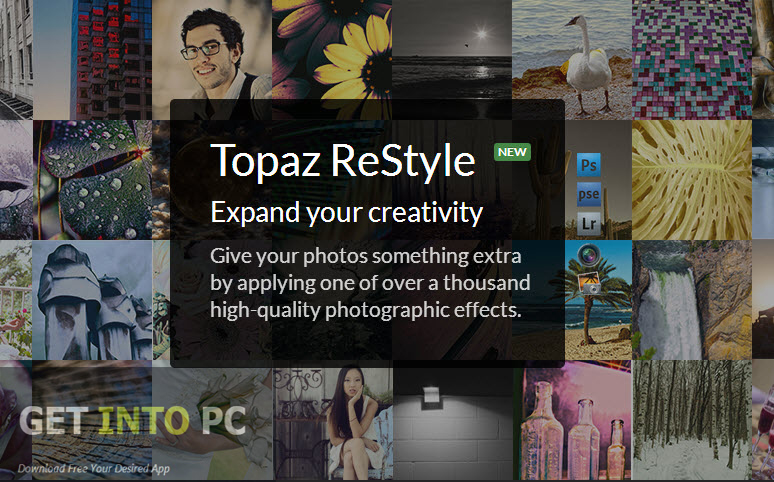The height and width of the screenshot is (482, 774).
Task: Open the yellow leaf veins thumbnail
Action: point(692,180)
